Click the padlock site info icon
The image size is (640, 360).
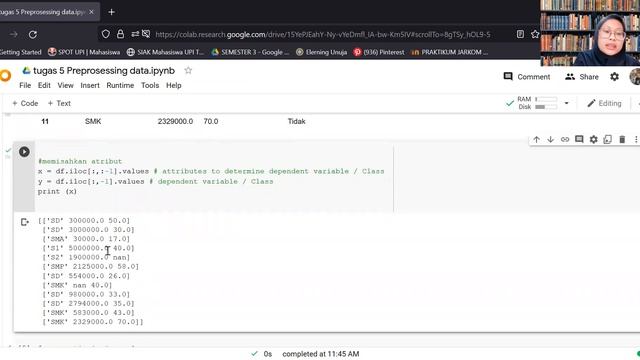click(120, 34)
